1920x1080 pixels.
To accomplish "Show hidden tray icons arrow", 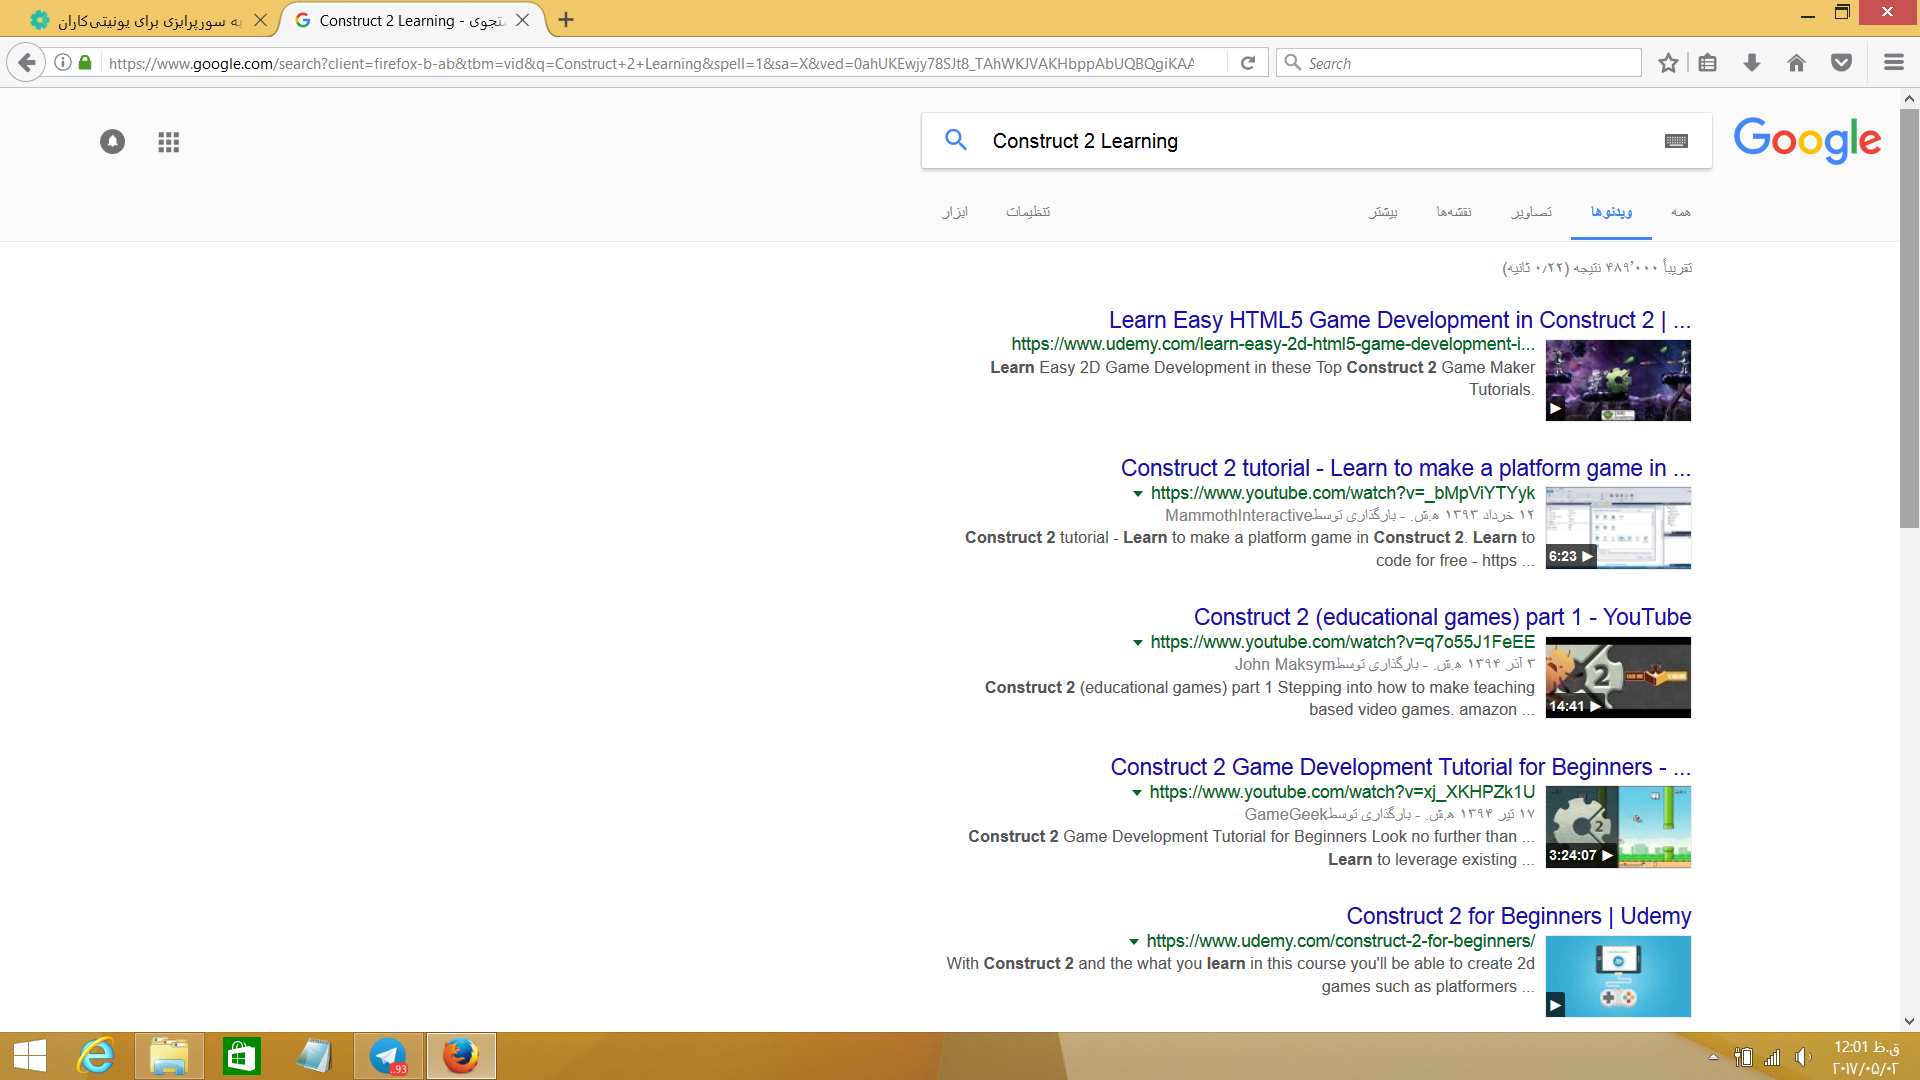I will tap(1713, 1057).
